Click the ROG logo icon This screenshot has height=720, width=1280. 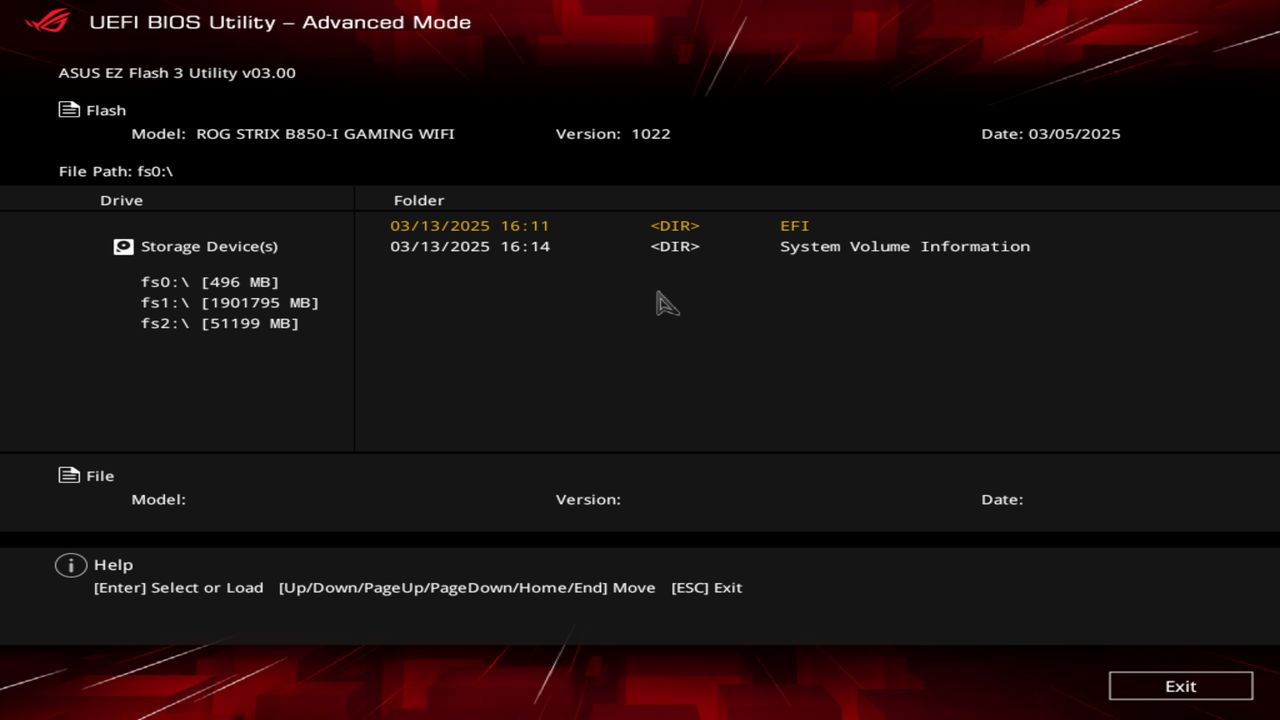coord(47,21)
